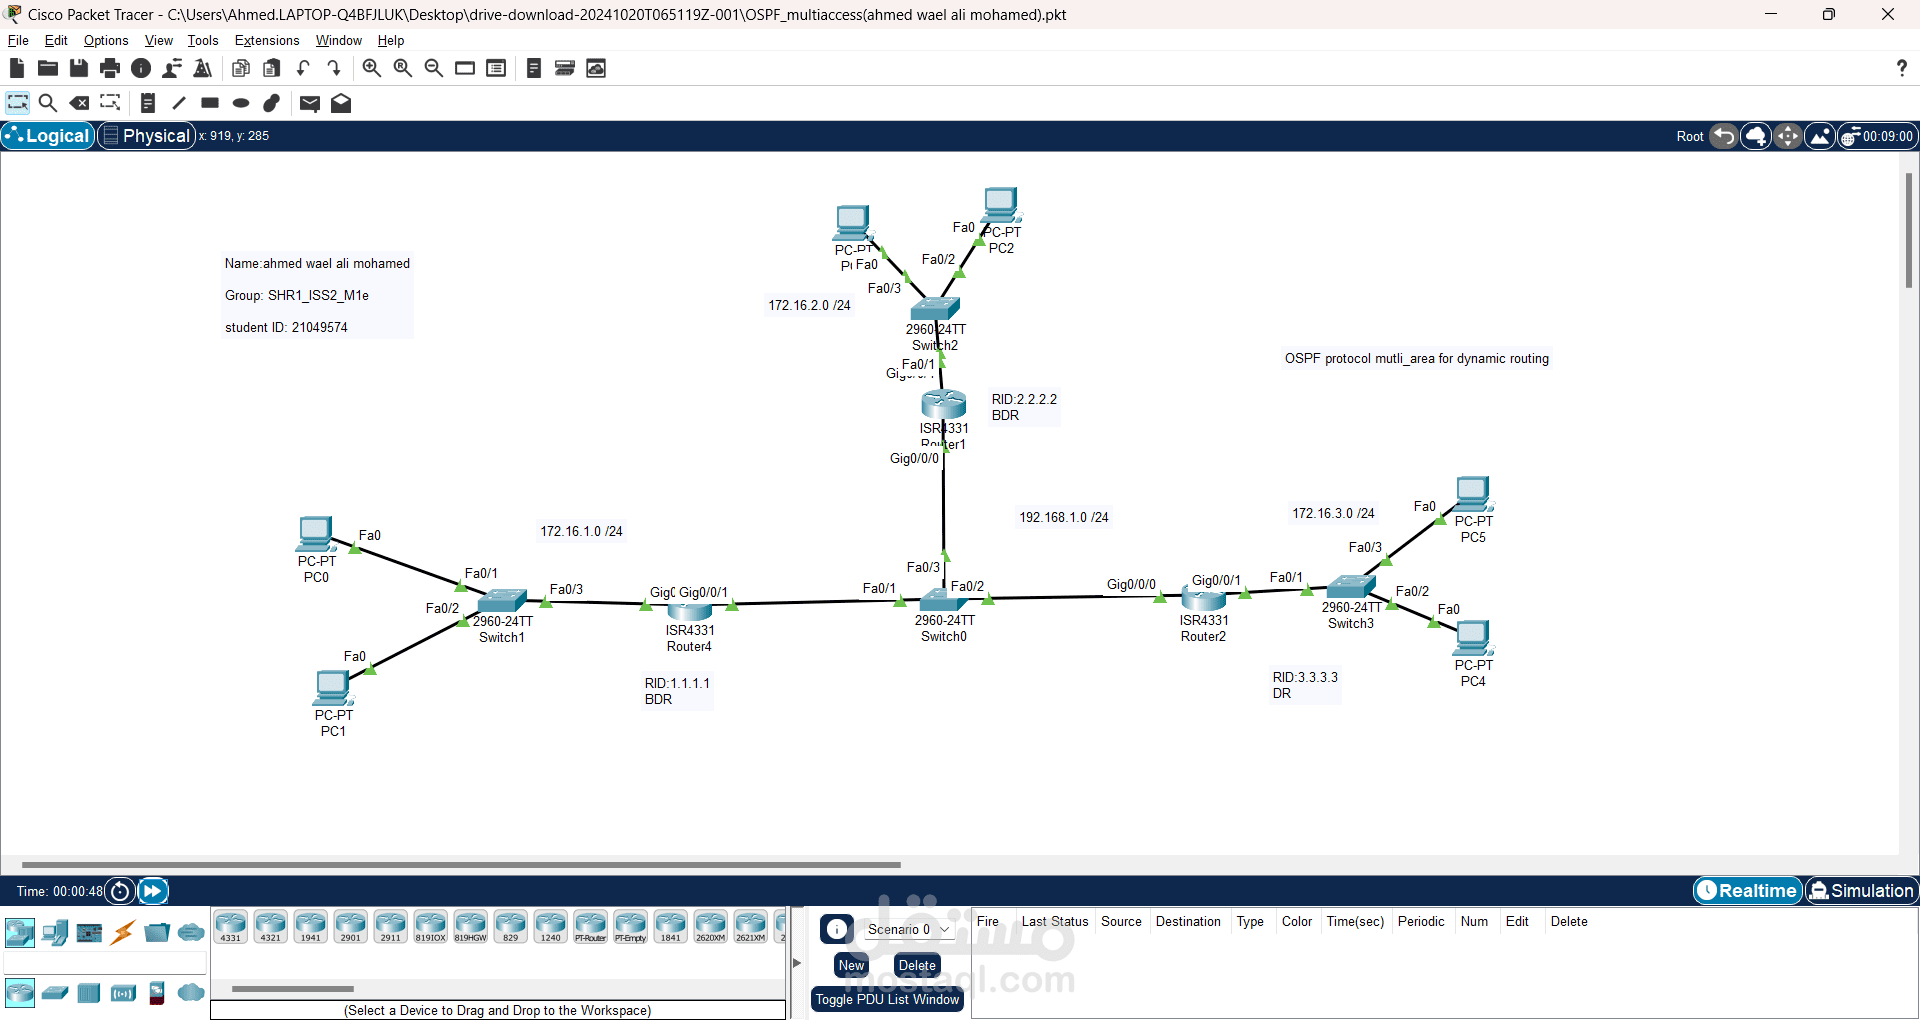The width and height of the screenshot is (1920, 1020).
Task: Add a Complex PDU open envelope
Action: pos(341,103)
